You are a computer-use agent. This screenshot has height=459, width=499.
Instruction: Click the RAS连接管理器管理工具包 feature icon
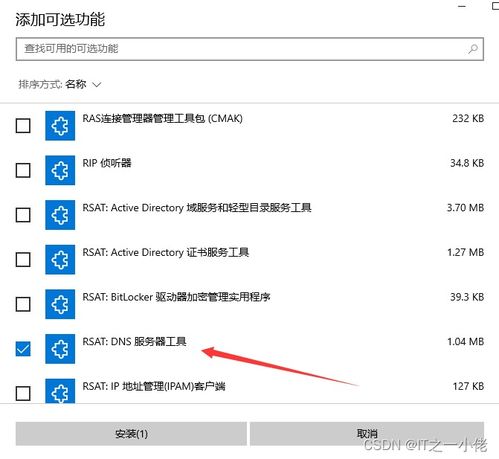[60, 126]
